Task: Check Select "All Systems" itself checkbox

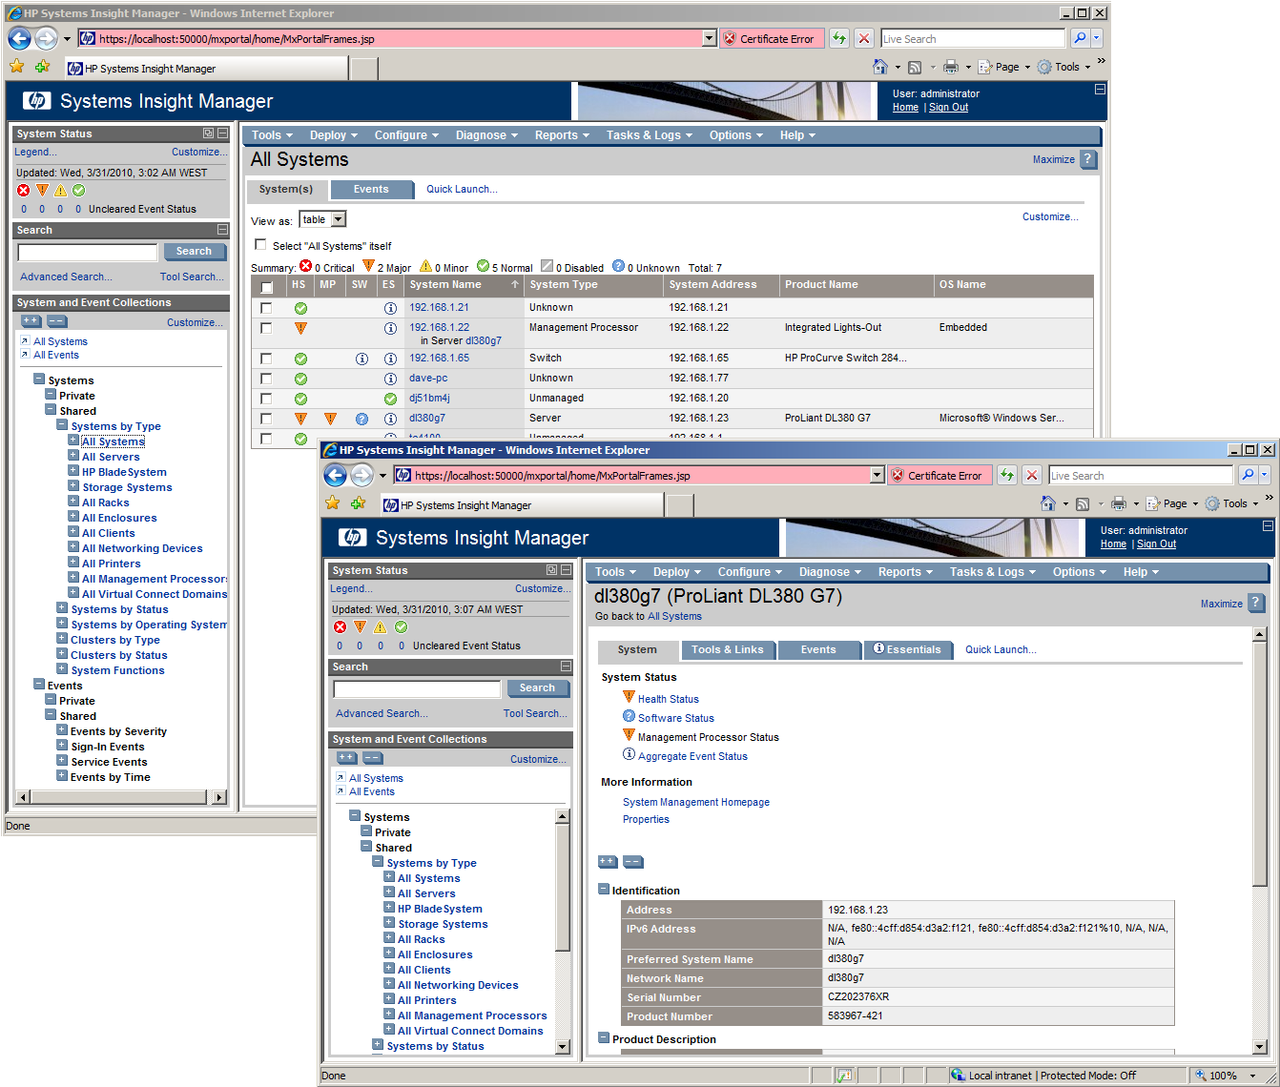Action: [x=261, y=244]
